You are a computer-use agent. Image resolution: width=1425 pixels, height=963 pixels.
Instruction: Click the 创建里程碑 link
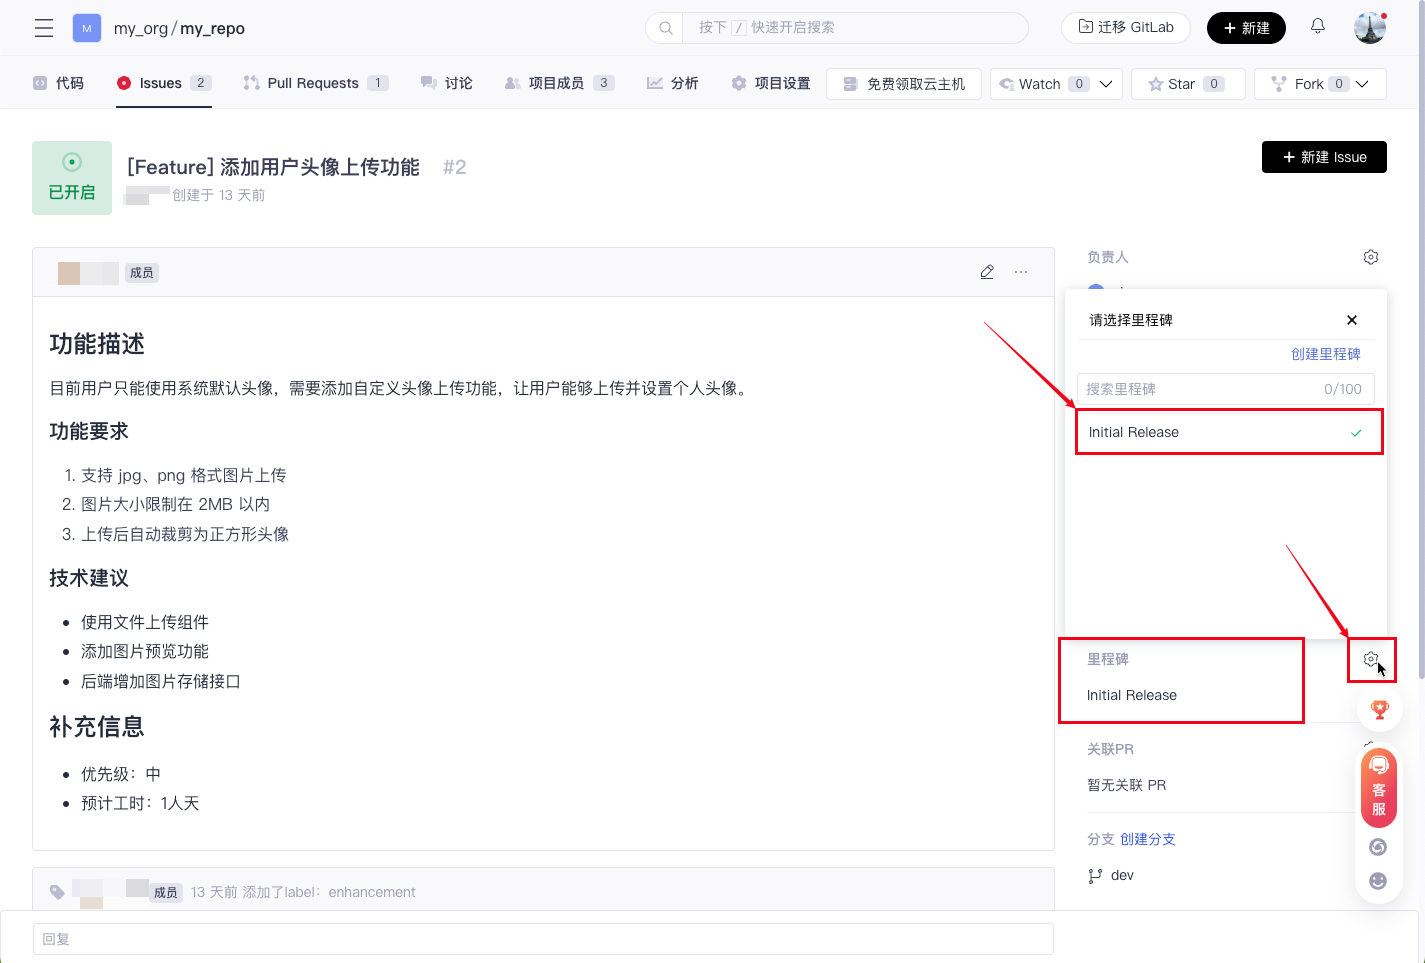tap(1325, 354)
